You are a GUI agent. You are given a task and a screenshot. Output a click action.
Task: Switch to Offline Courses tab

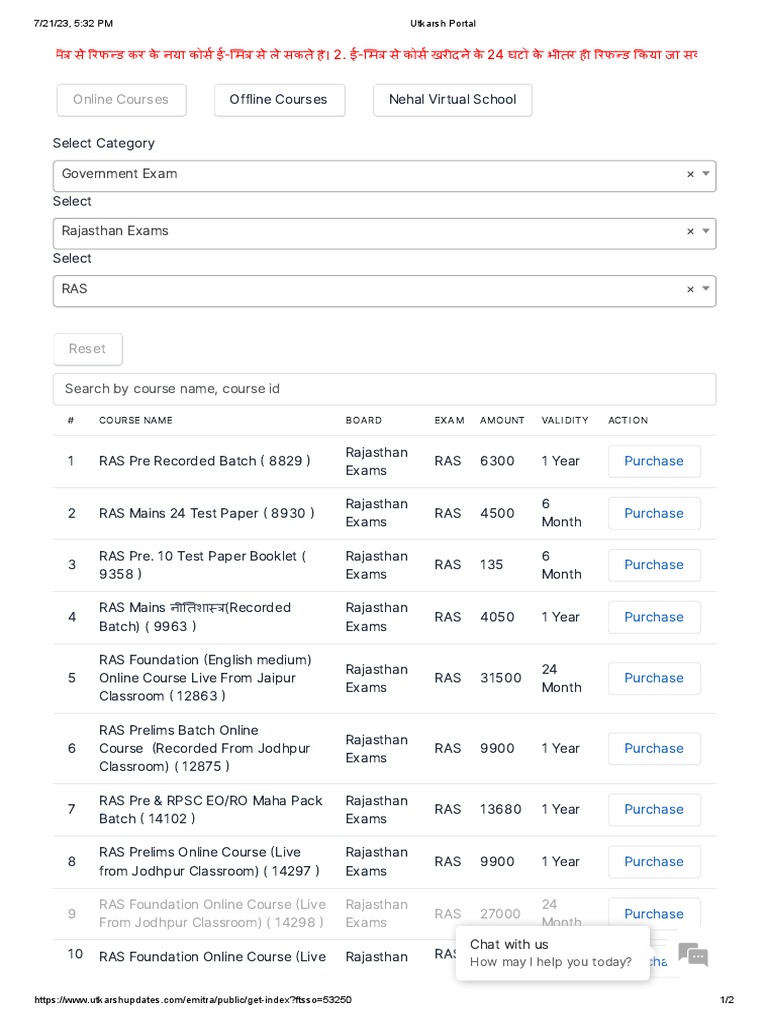click(x=279, y=100)
